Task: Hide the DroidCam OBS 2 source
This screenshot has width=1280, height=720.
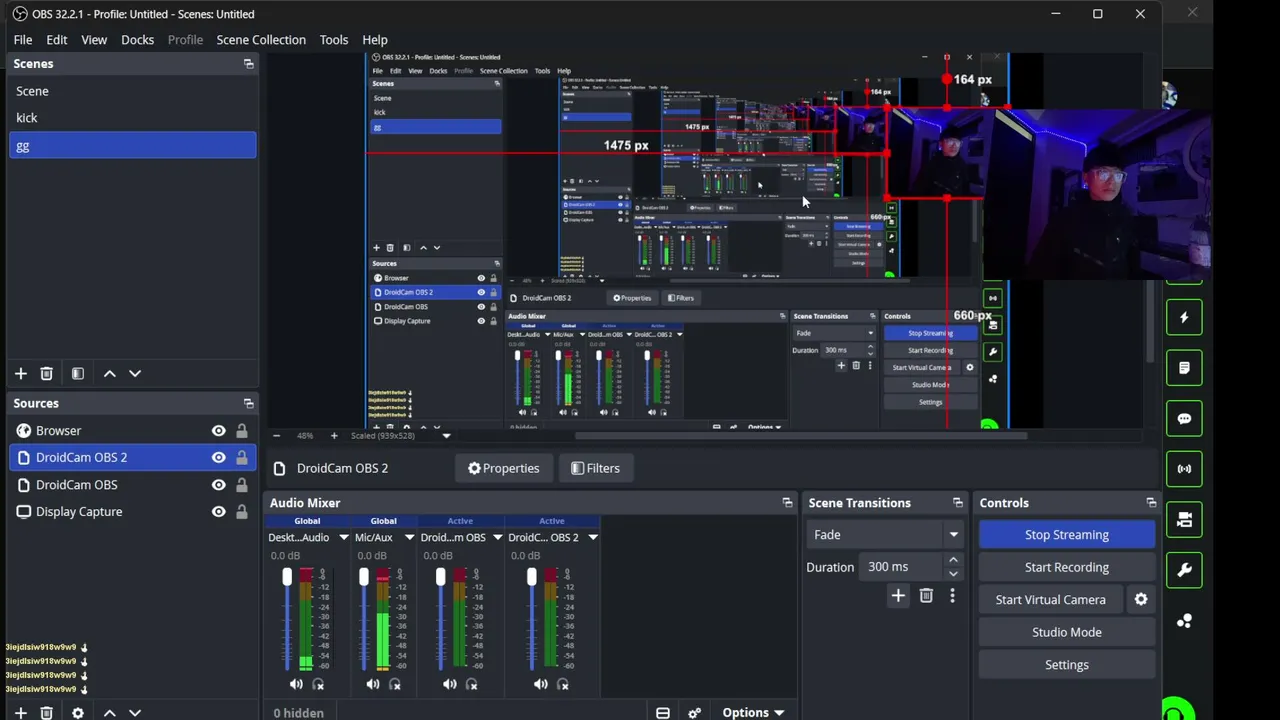Action: (218, 458)
